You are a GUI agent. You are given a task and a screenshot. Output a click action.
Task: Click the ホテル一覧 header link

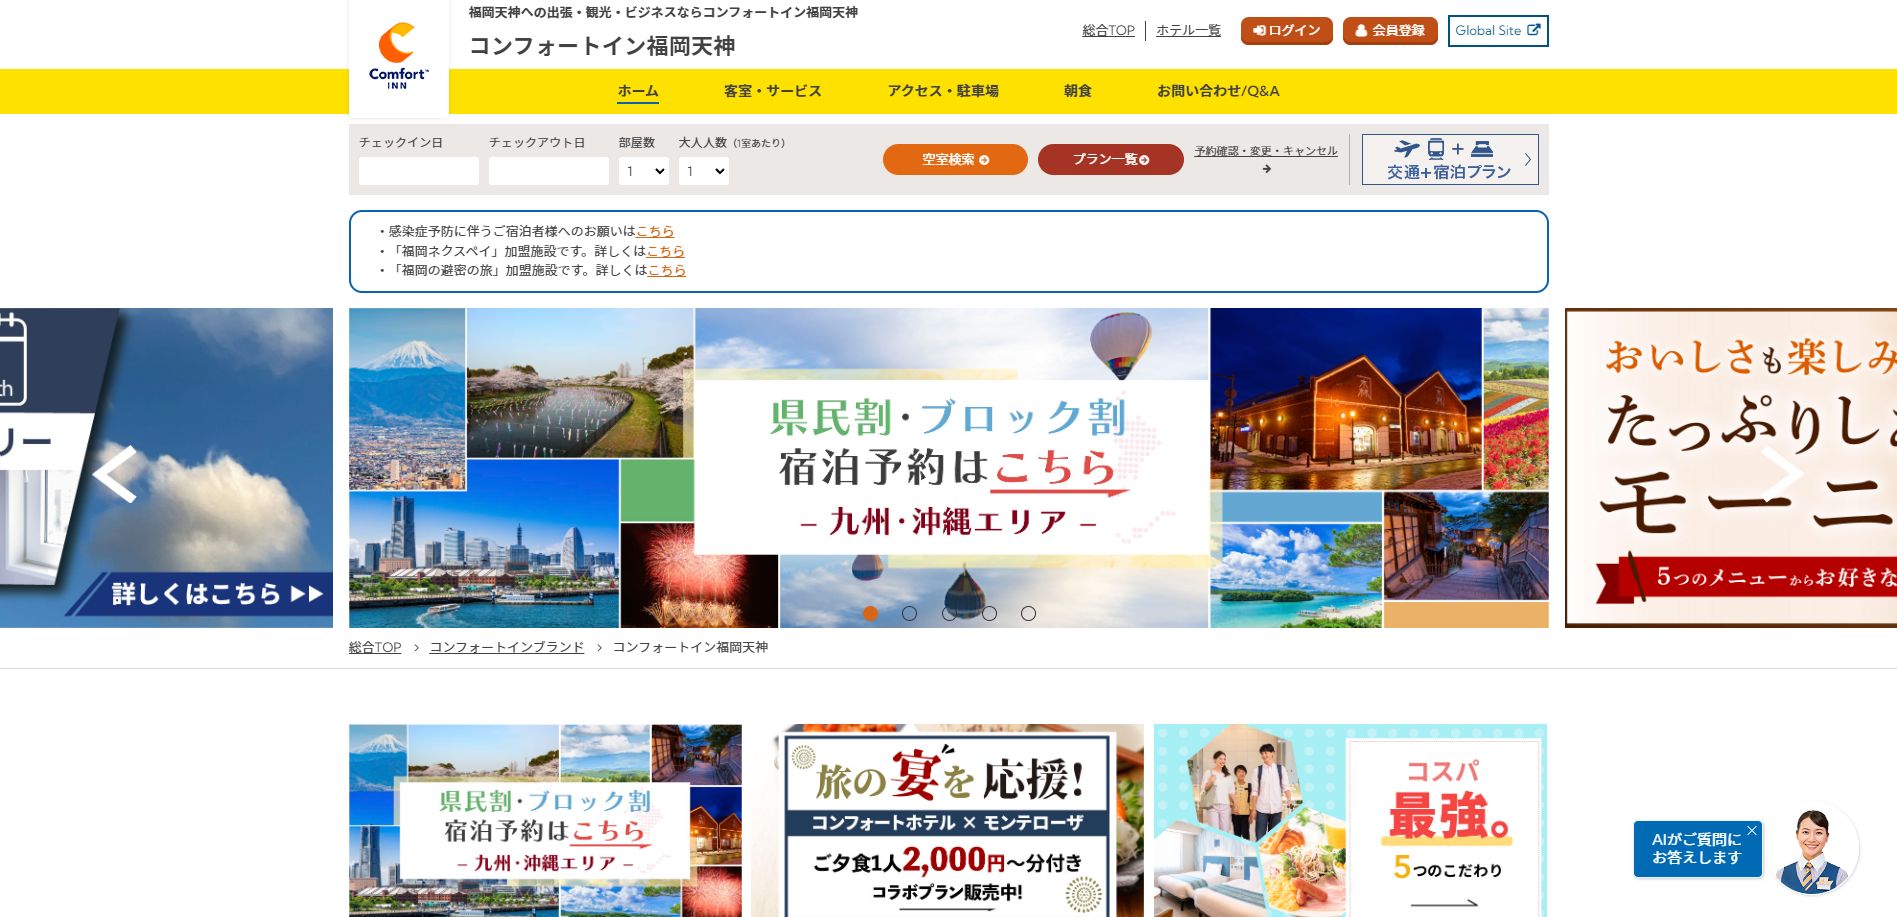pos(1188,30)
